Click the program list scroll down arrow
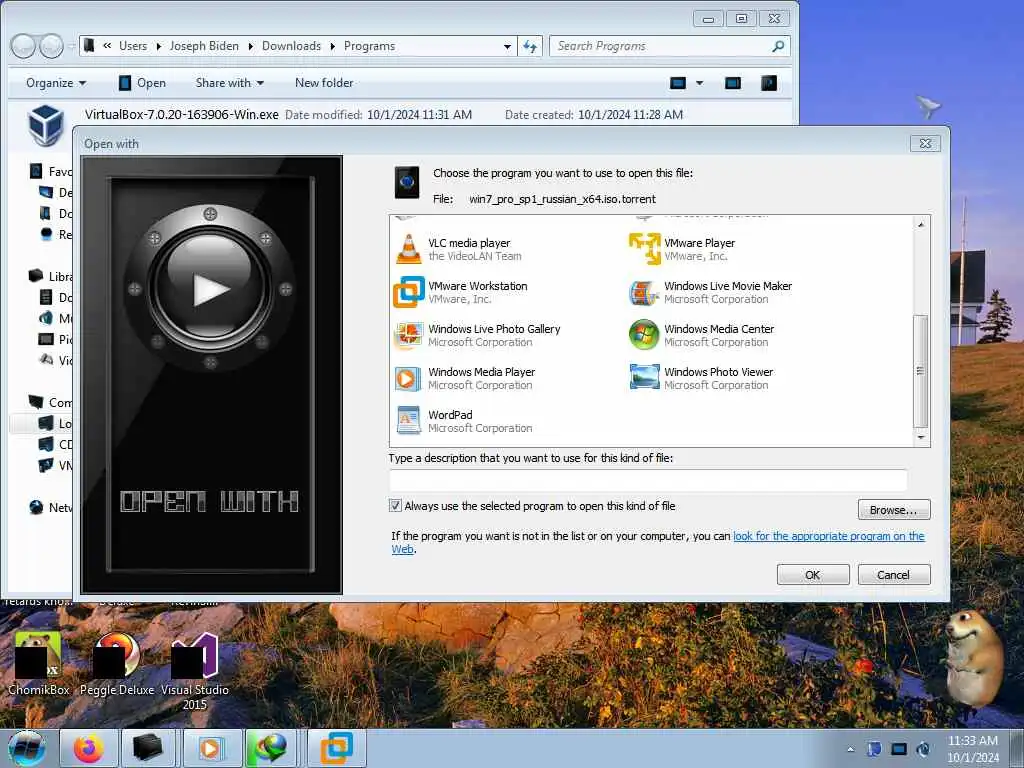The image size is (1024, 768). coord(920,438)
